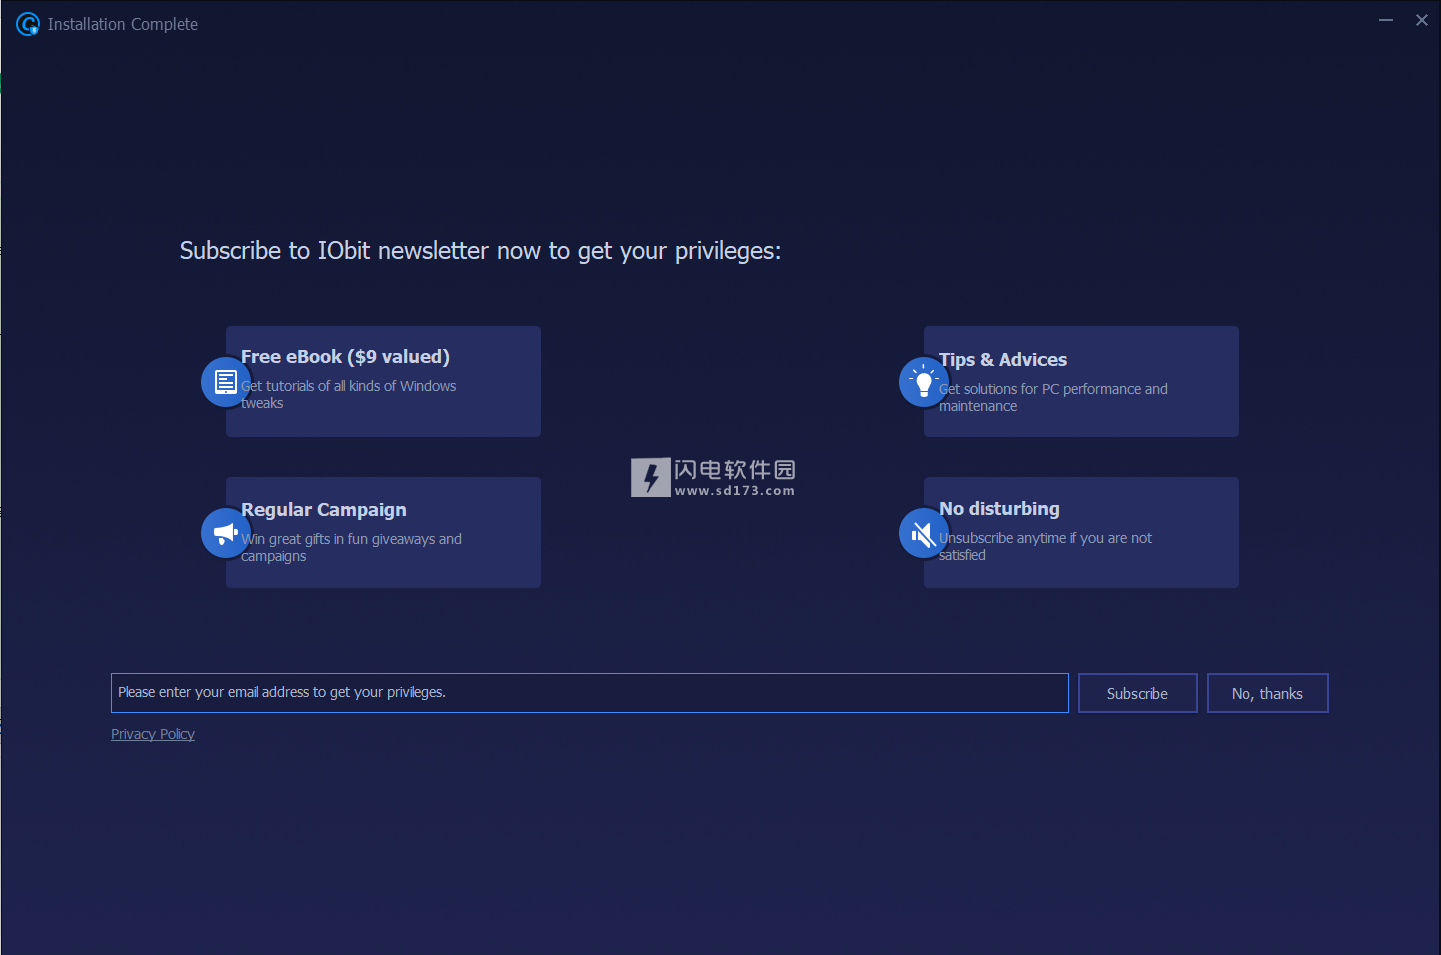Select the No disturbing heading
Screen dimensions: 1441x955
(999, 509)
